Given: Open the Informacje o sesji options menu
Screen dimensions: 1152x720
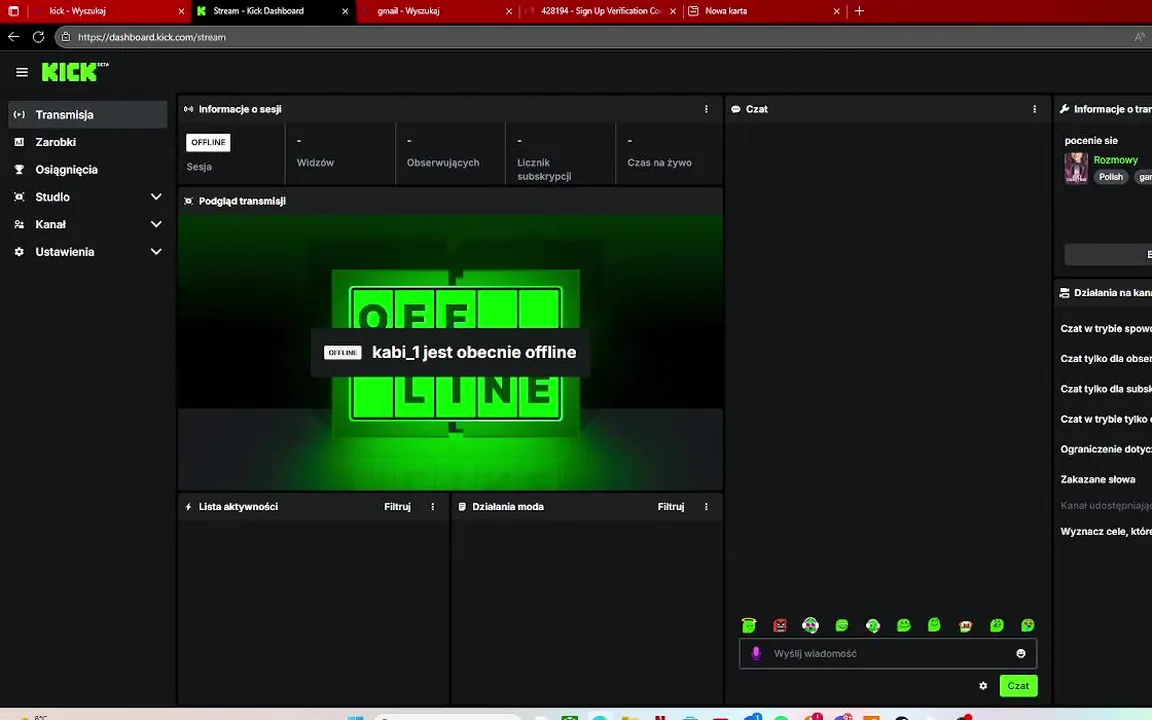Looking at the screenshot, I should click(x=706, y=109).
